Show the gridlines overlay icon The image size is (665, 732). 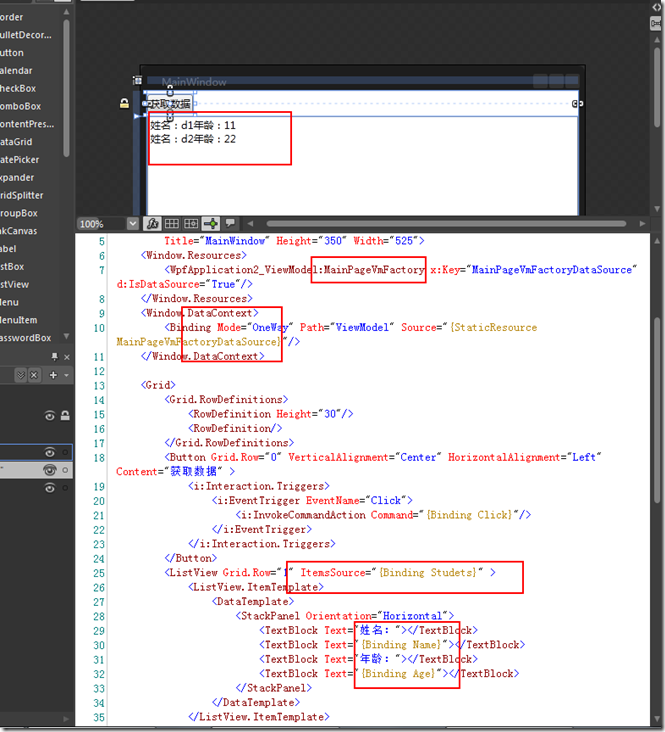(171, 224)
